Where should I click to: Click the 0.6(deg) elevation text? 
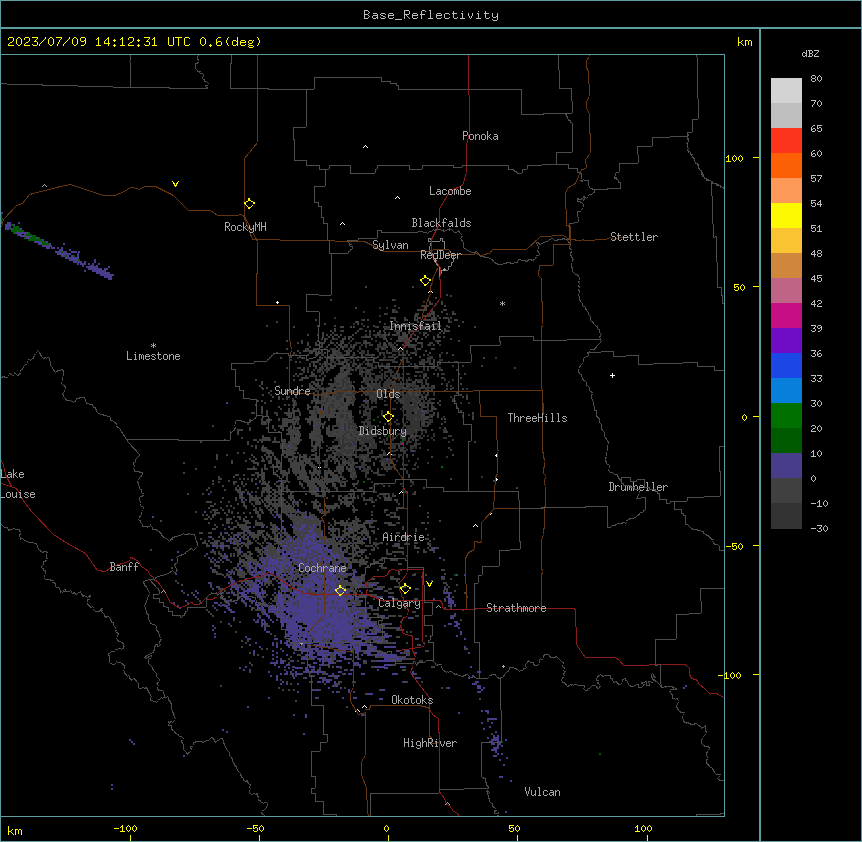coord(230,42)
